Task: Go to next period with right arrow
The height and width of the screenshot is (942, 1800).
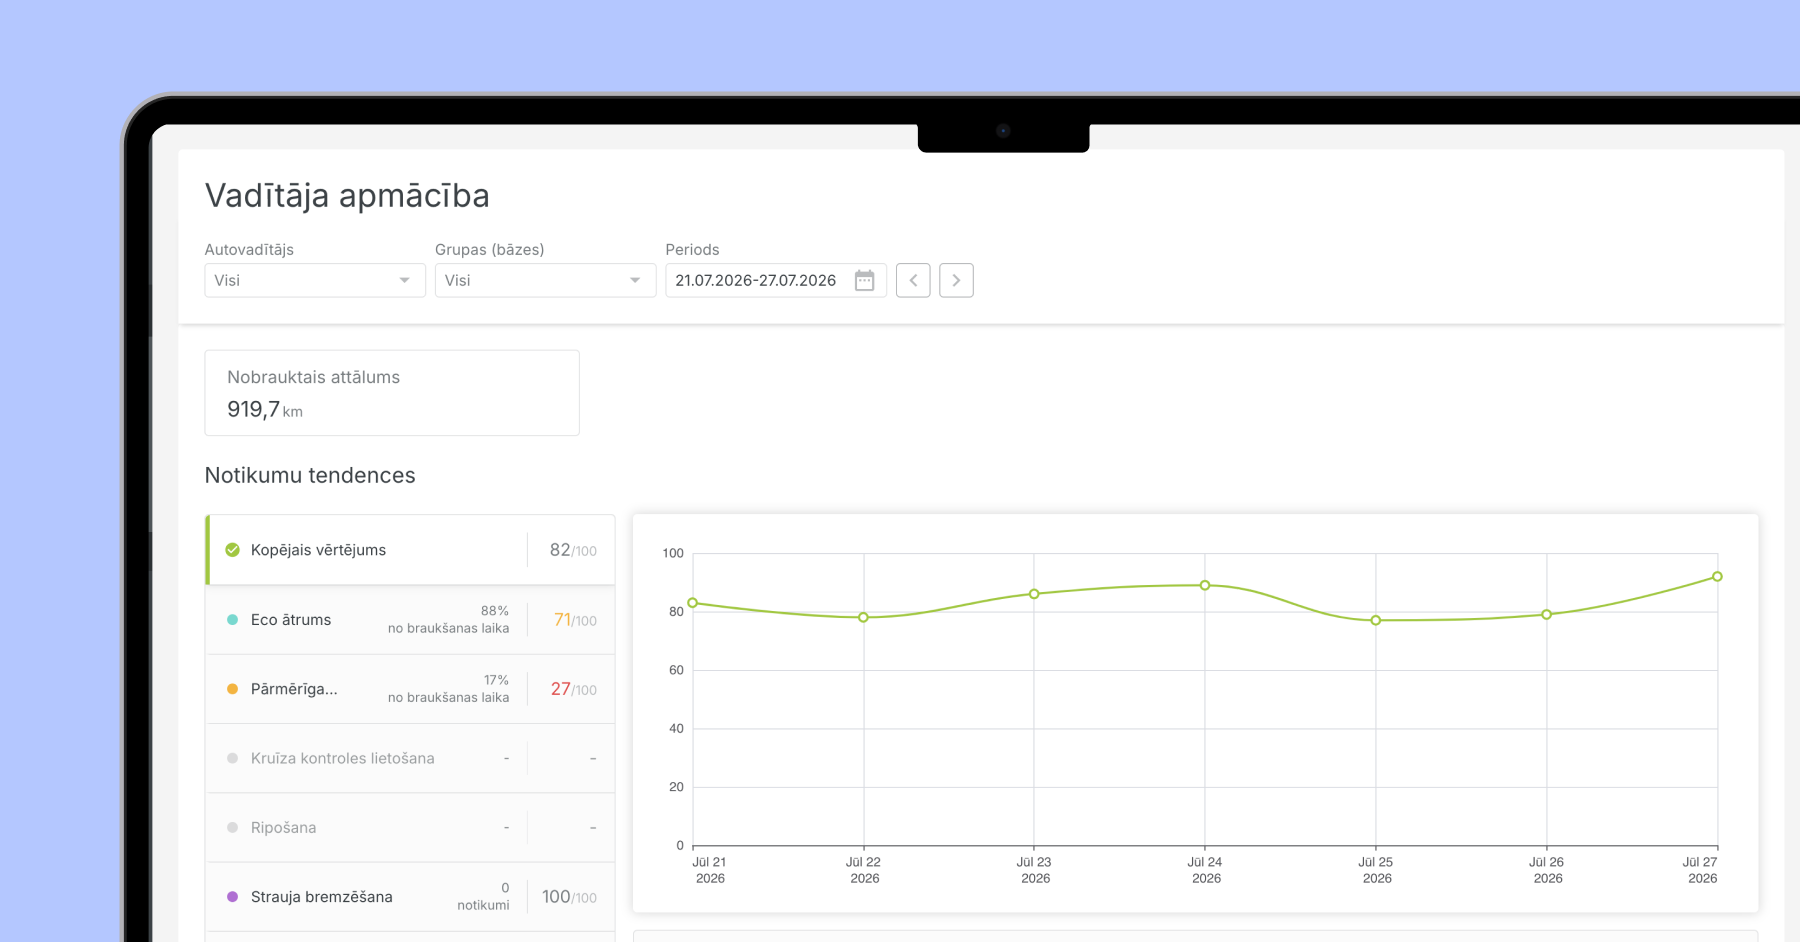Action: pyautogui.click(x=956, y=280)
